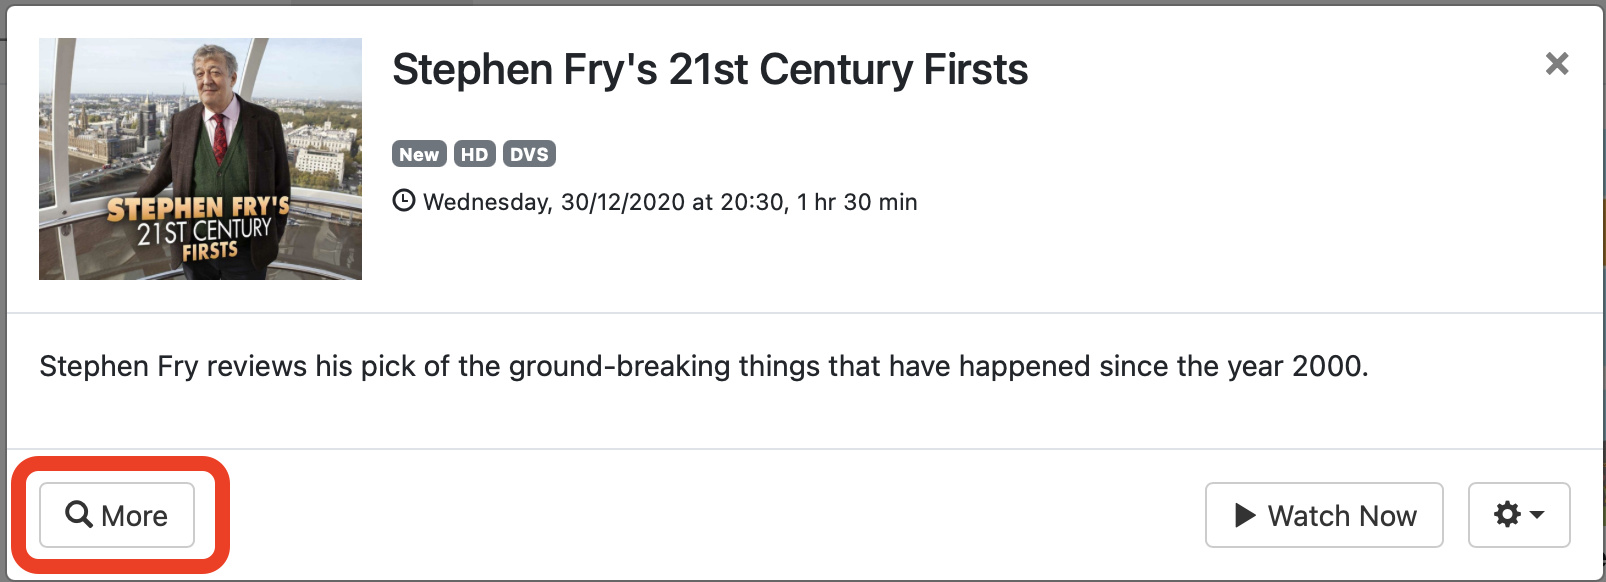Screen dimensions: 1606x582
Task: Click the play triangle icon
Action: 1245,515
